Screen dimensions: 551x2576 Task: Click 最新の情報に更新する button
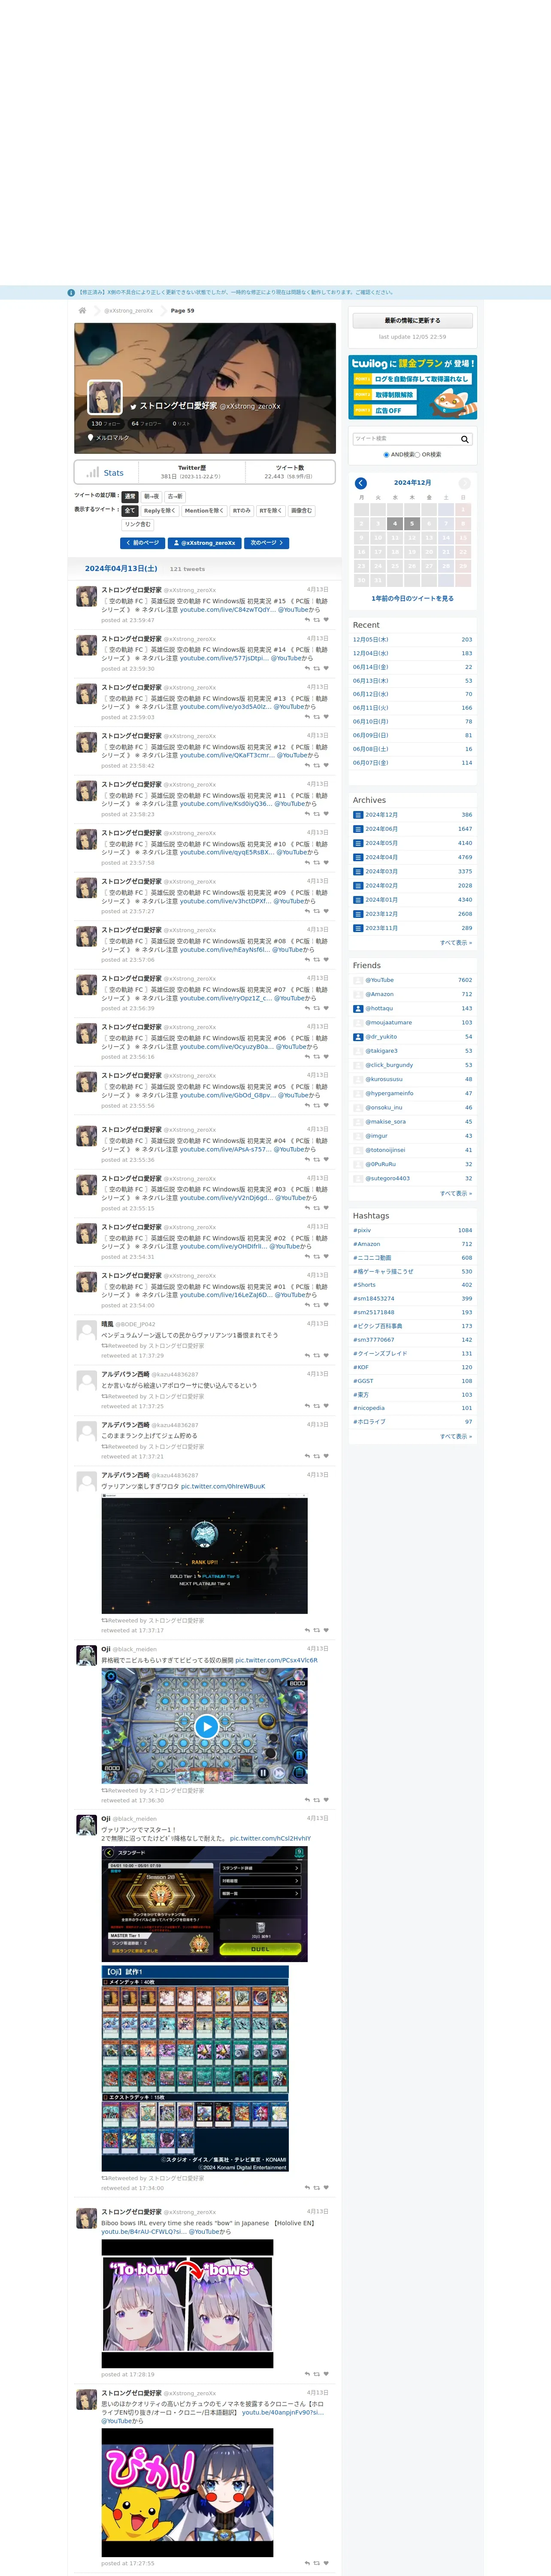(x=412, y=321)
